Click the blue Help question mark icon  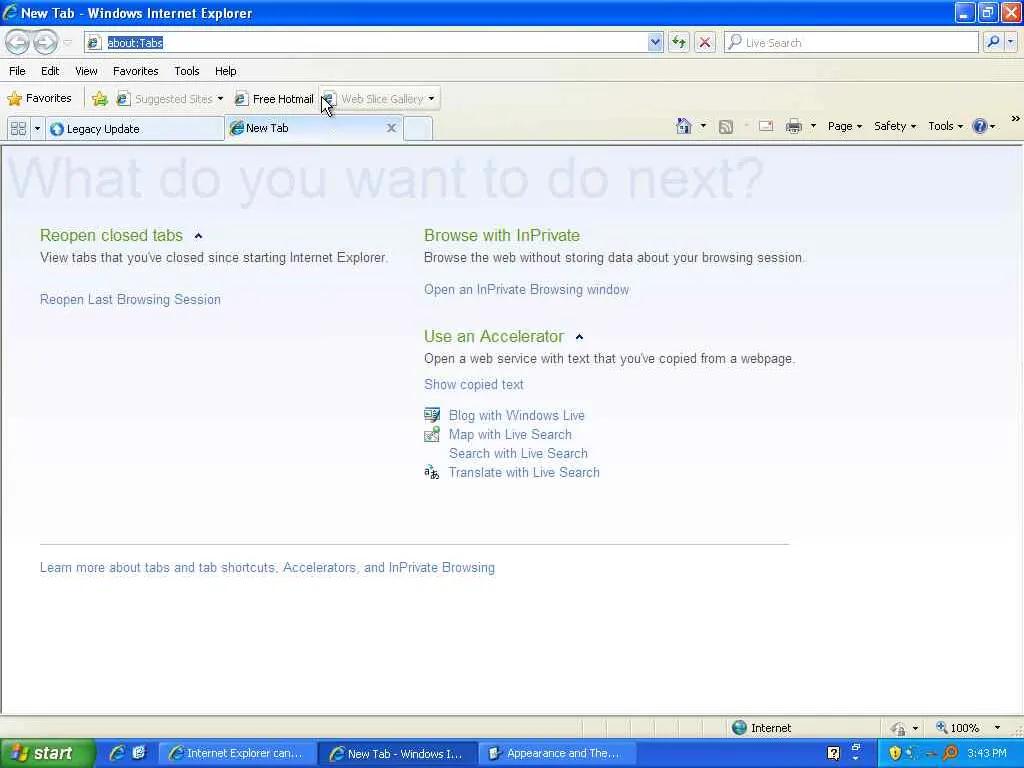coord(980,126)
